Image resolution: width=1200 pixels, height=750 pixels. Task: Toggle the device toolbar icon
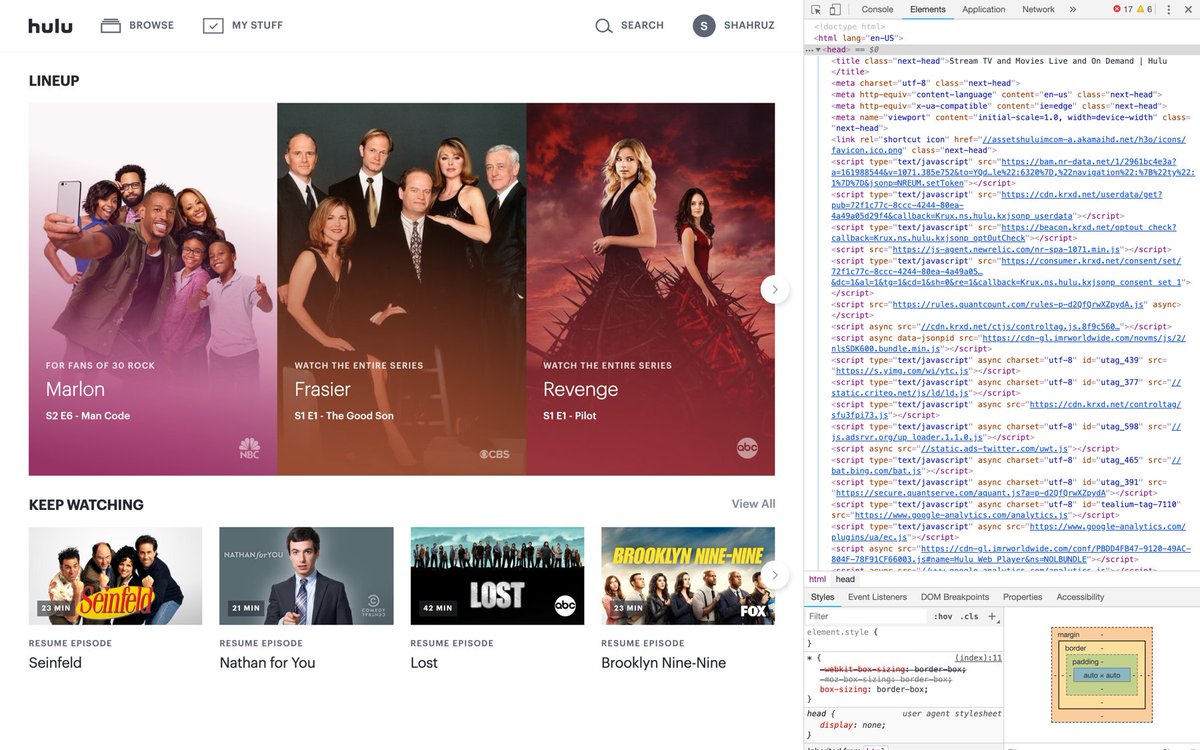[x=835, y=9]
